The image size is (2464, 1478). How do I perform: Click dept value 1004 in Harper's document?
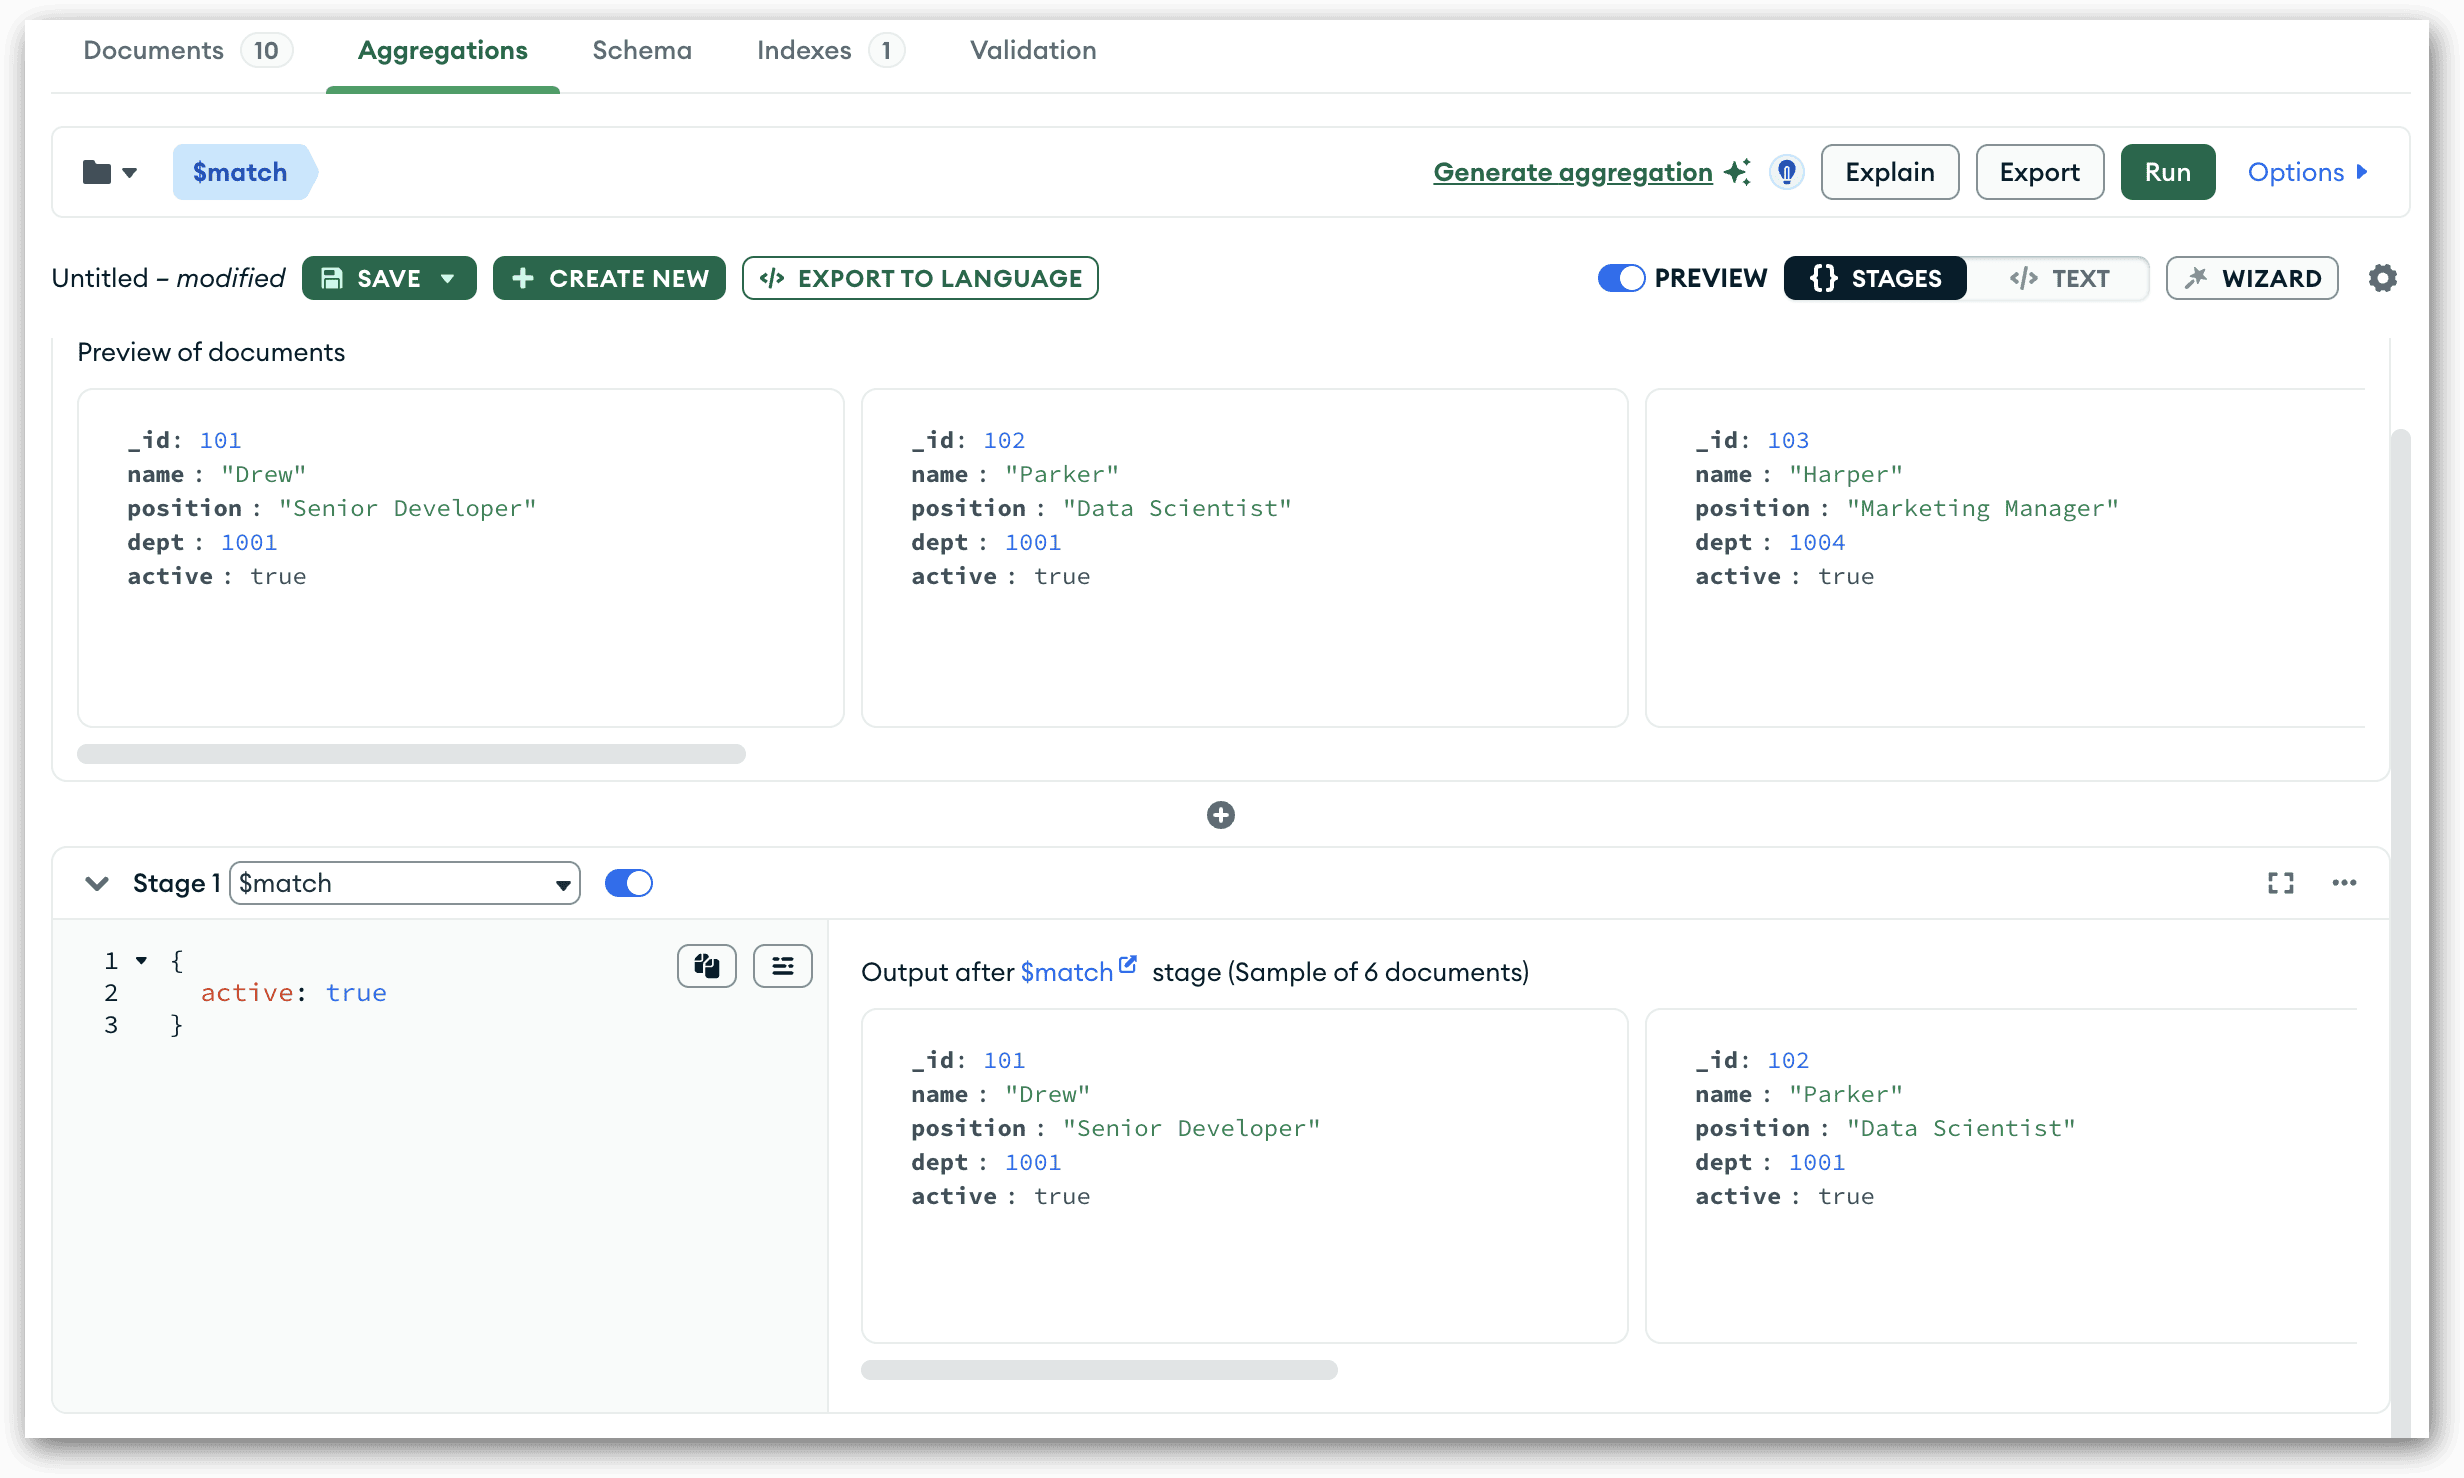1816,542
